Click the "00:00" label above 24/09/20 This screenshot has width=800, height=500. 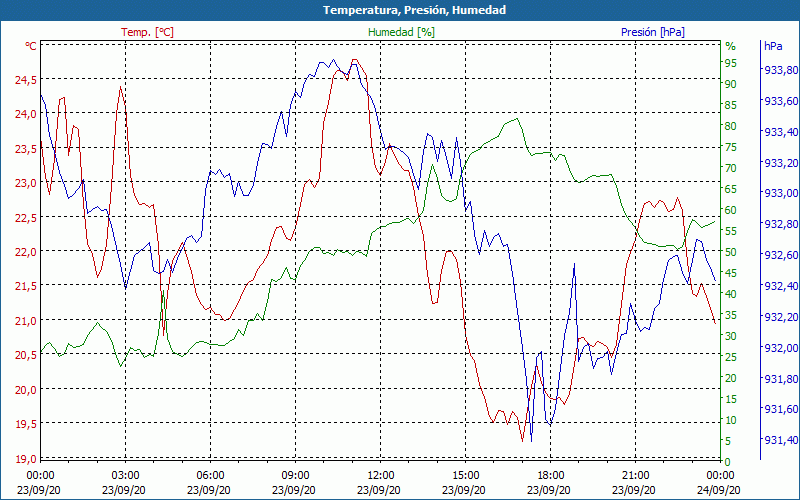tap(720, 476)
